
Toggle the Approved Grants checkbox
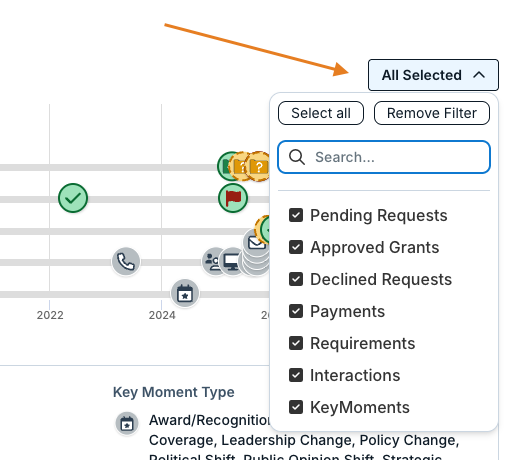[x=296, y=247]
